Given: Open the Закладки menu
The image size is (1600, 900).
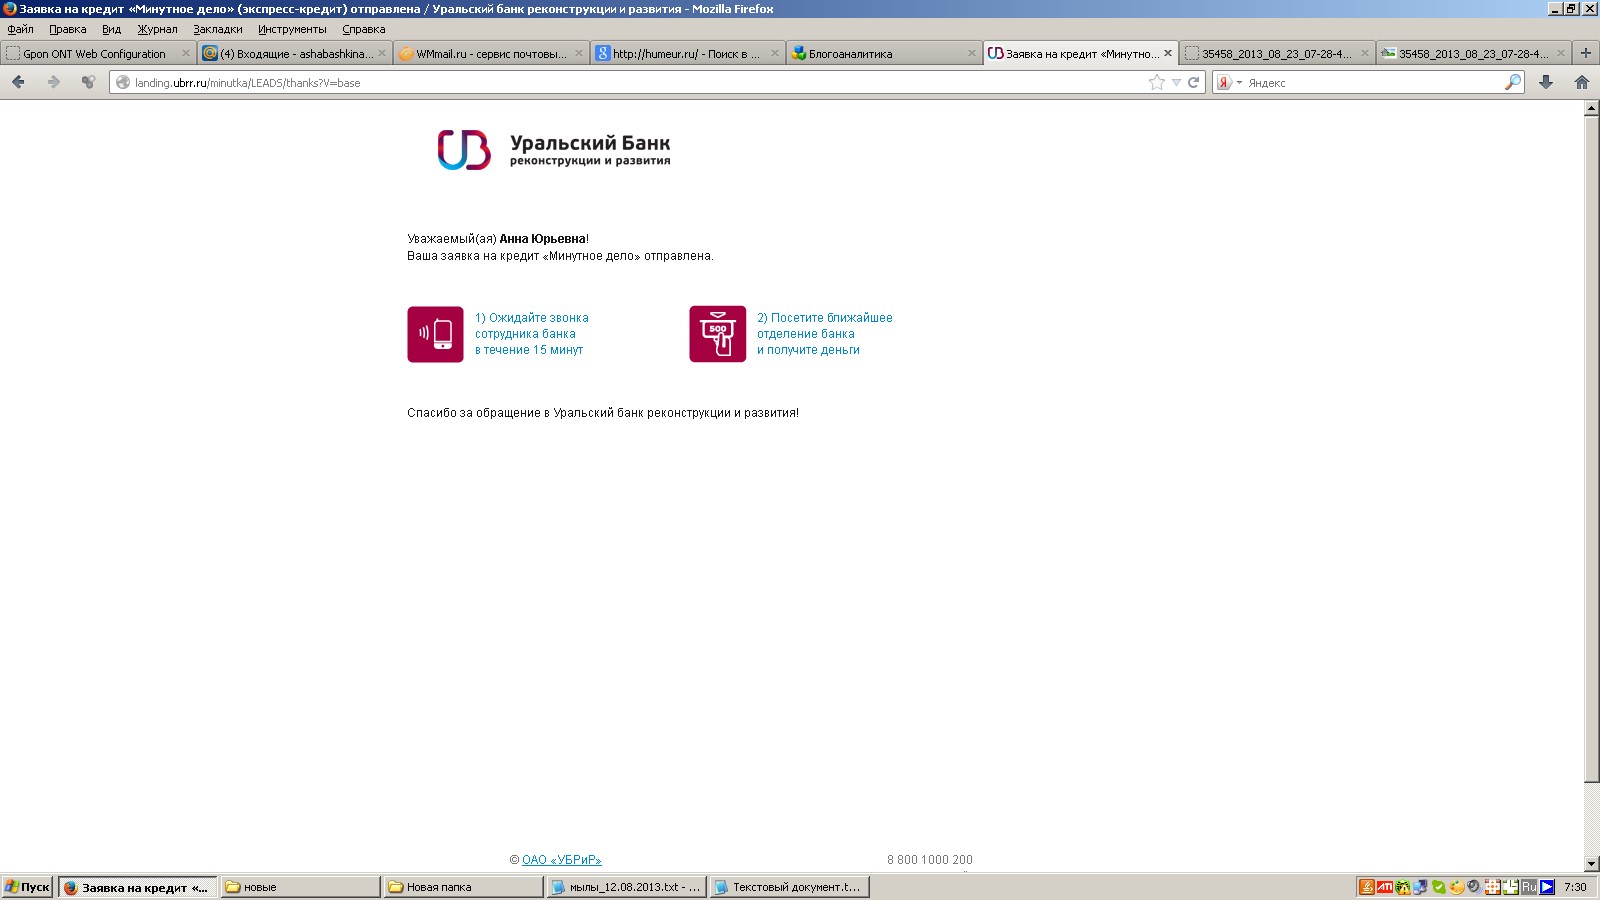Looking at the screenshot, I should pos(218,29).
